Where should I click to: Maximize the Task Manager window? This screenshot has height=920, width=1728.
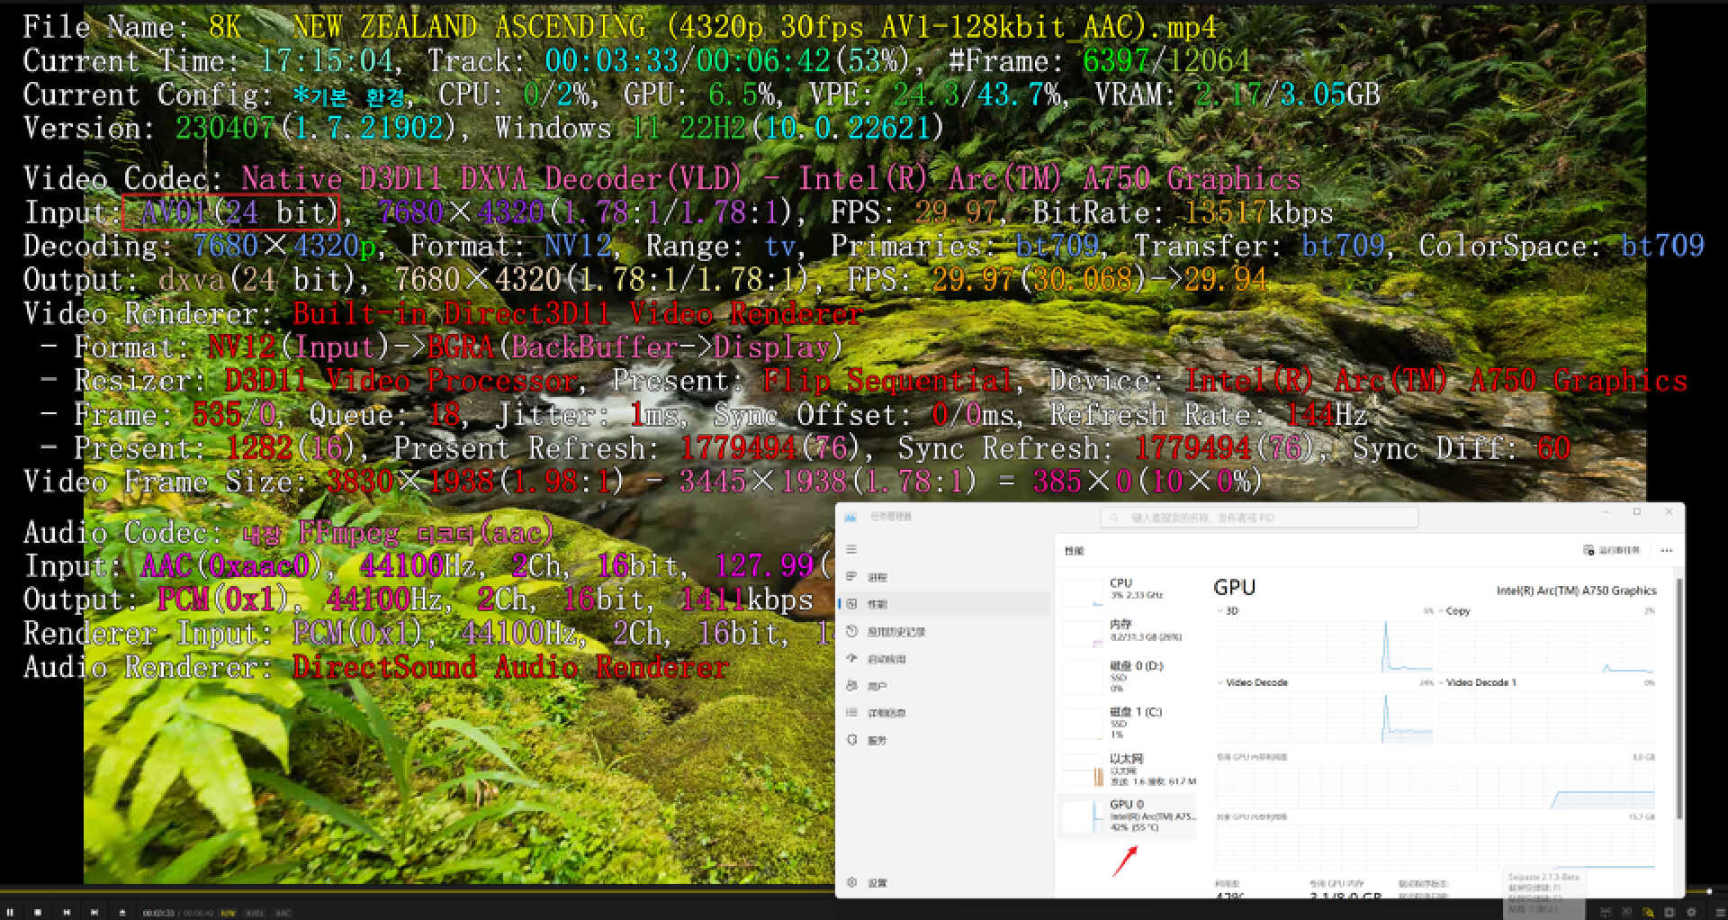tap(1637, 512)
